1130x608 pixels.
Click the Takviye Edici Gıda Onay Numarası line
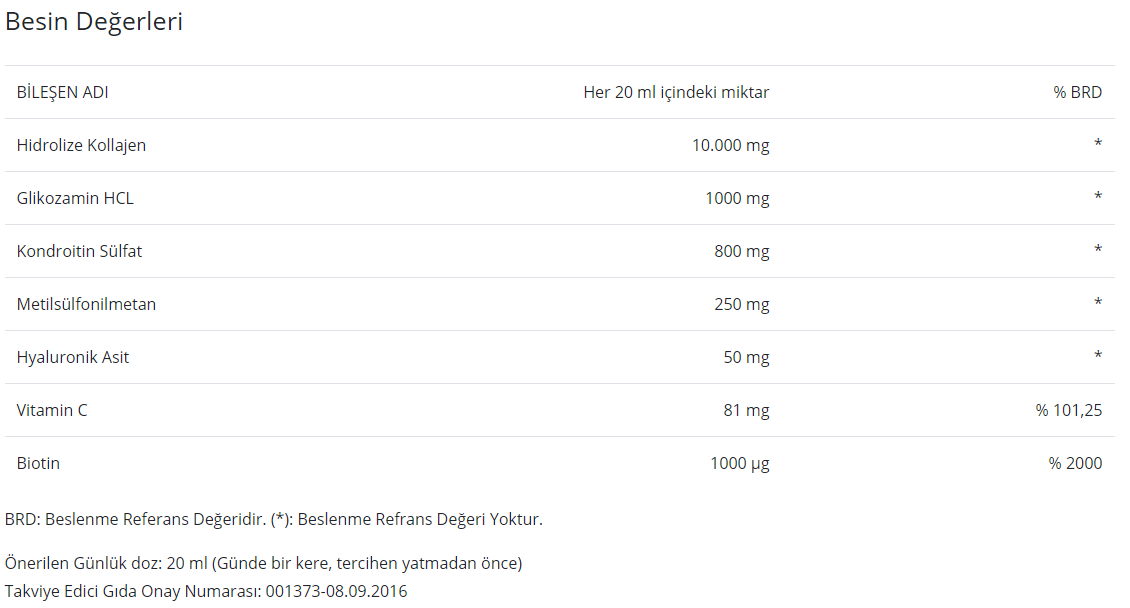(206, 591)
